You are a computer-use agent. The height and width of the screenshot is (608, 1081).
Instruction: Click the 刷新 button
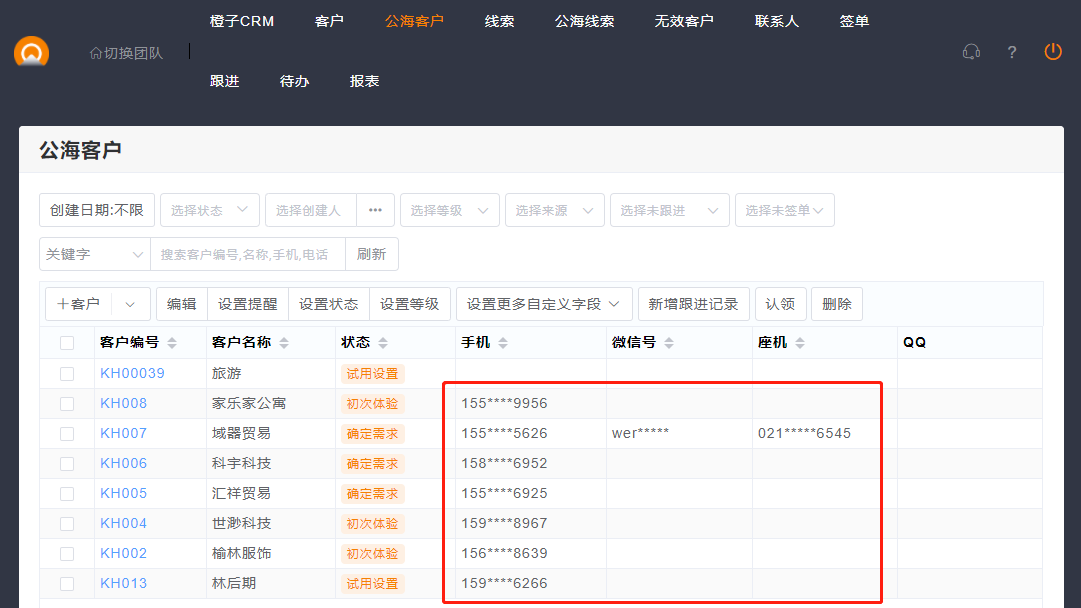coord(371,254)
